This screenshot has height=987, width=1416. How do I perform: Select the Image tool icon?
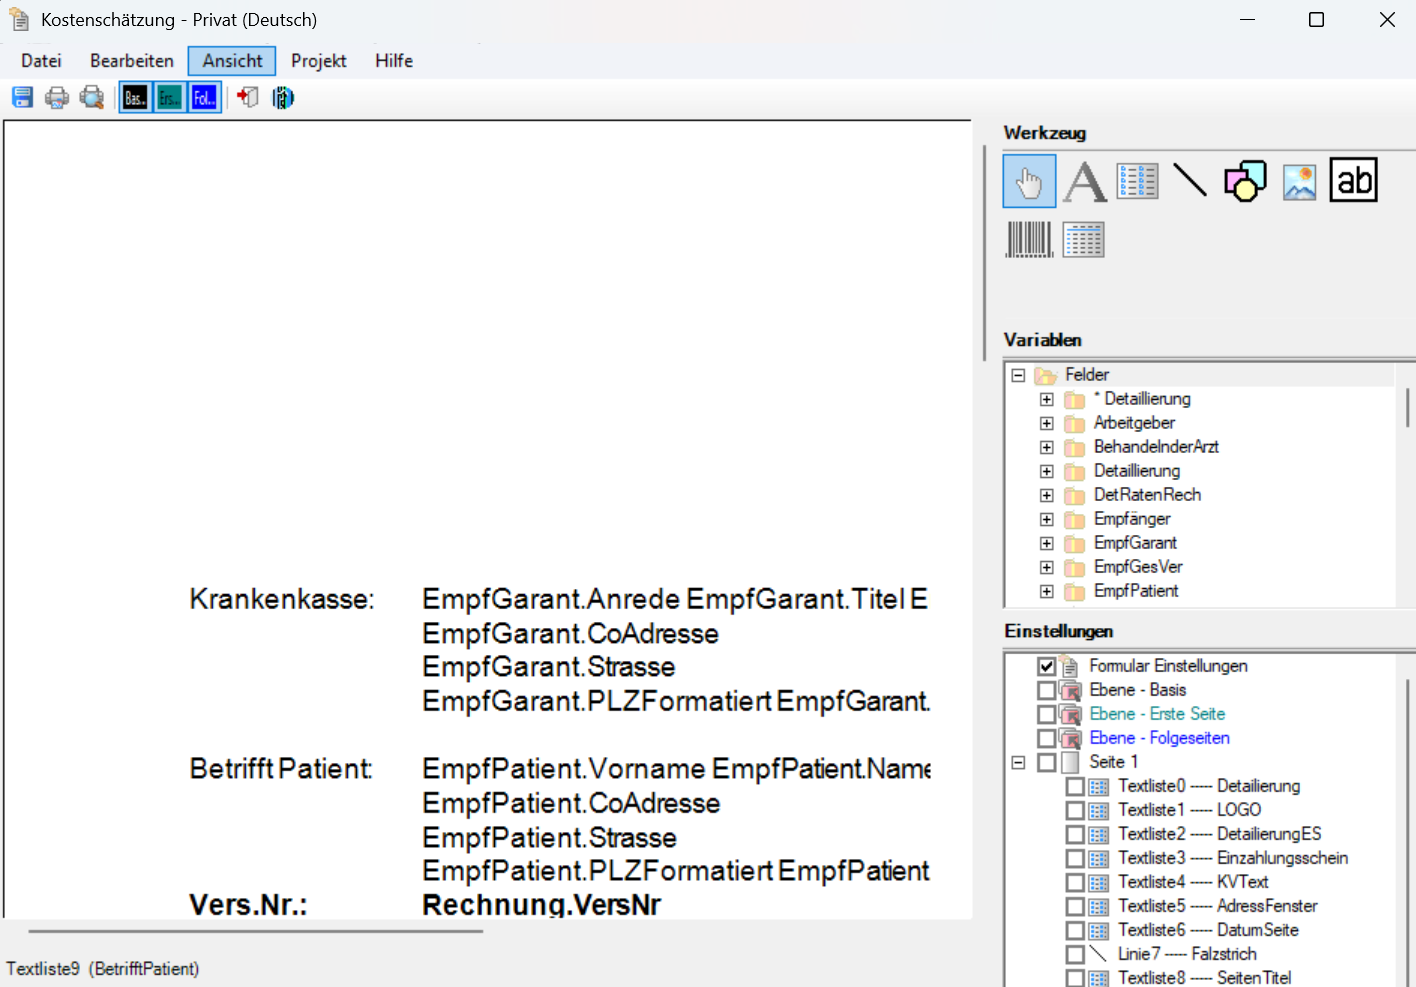pyautogui.click(x=1299, y=182)
